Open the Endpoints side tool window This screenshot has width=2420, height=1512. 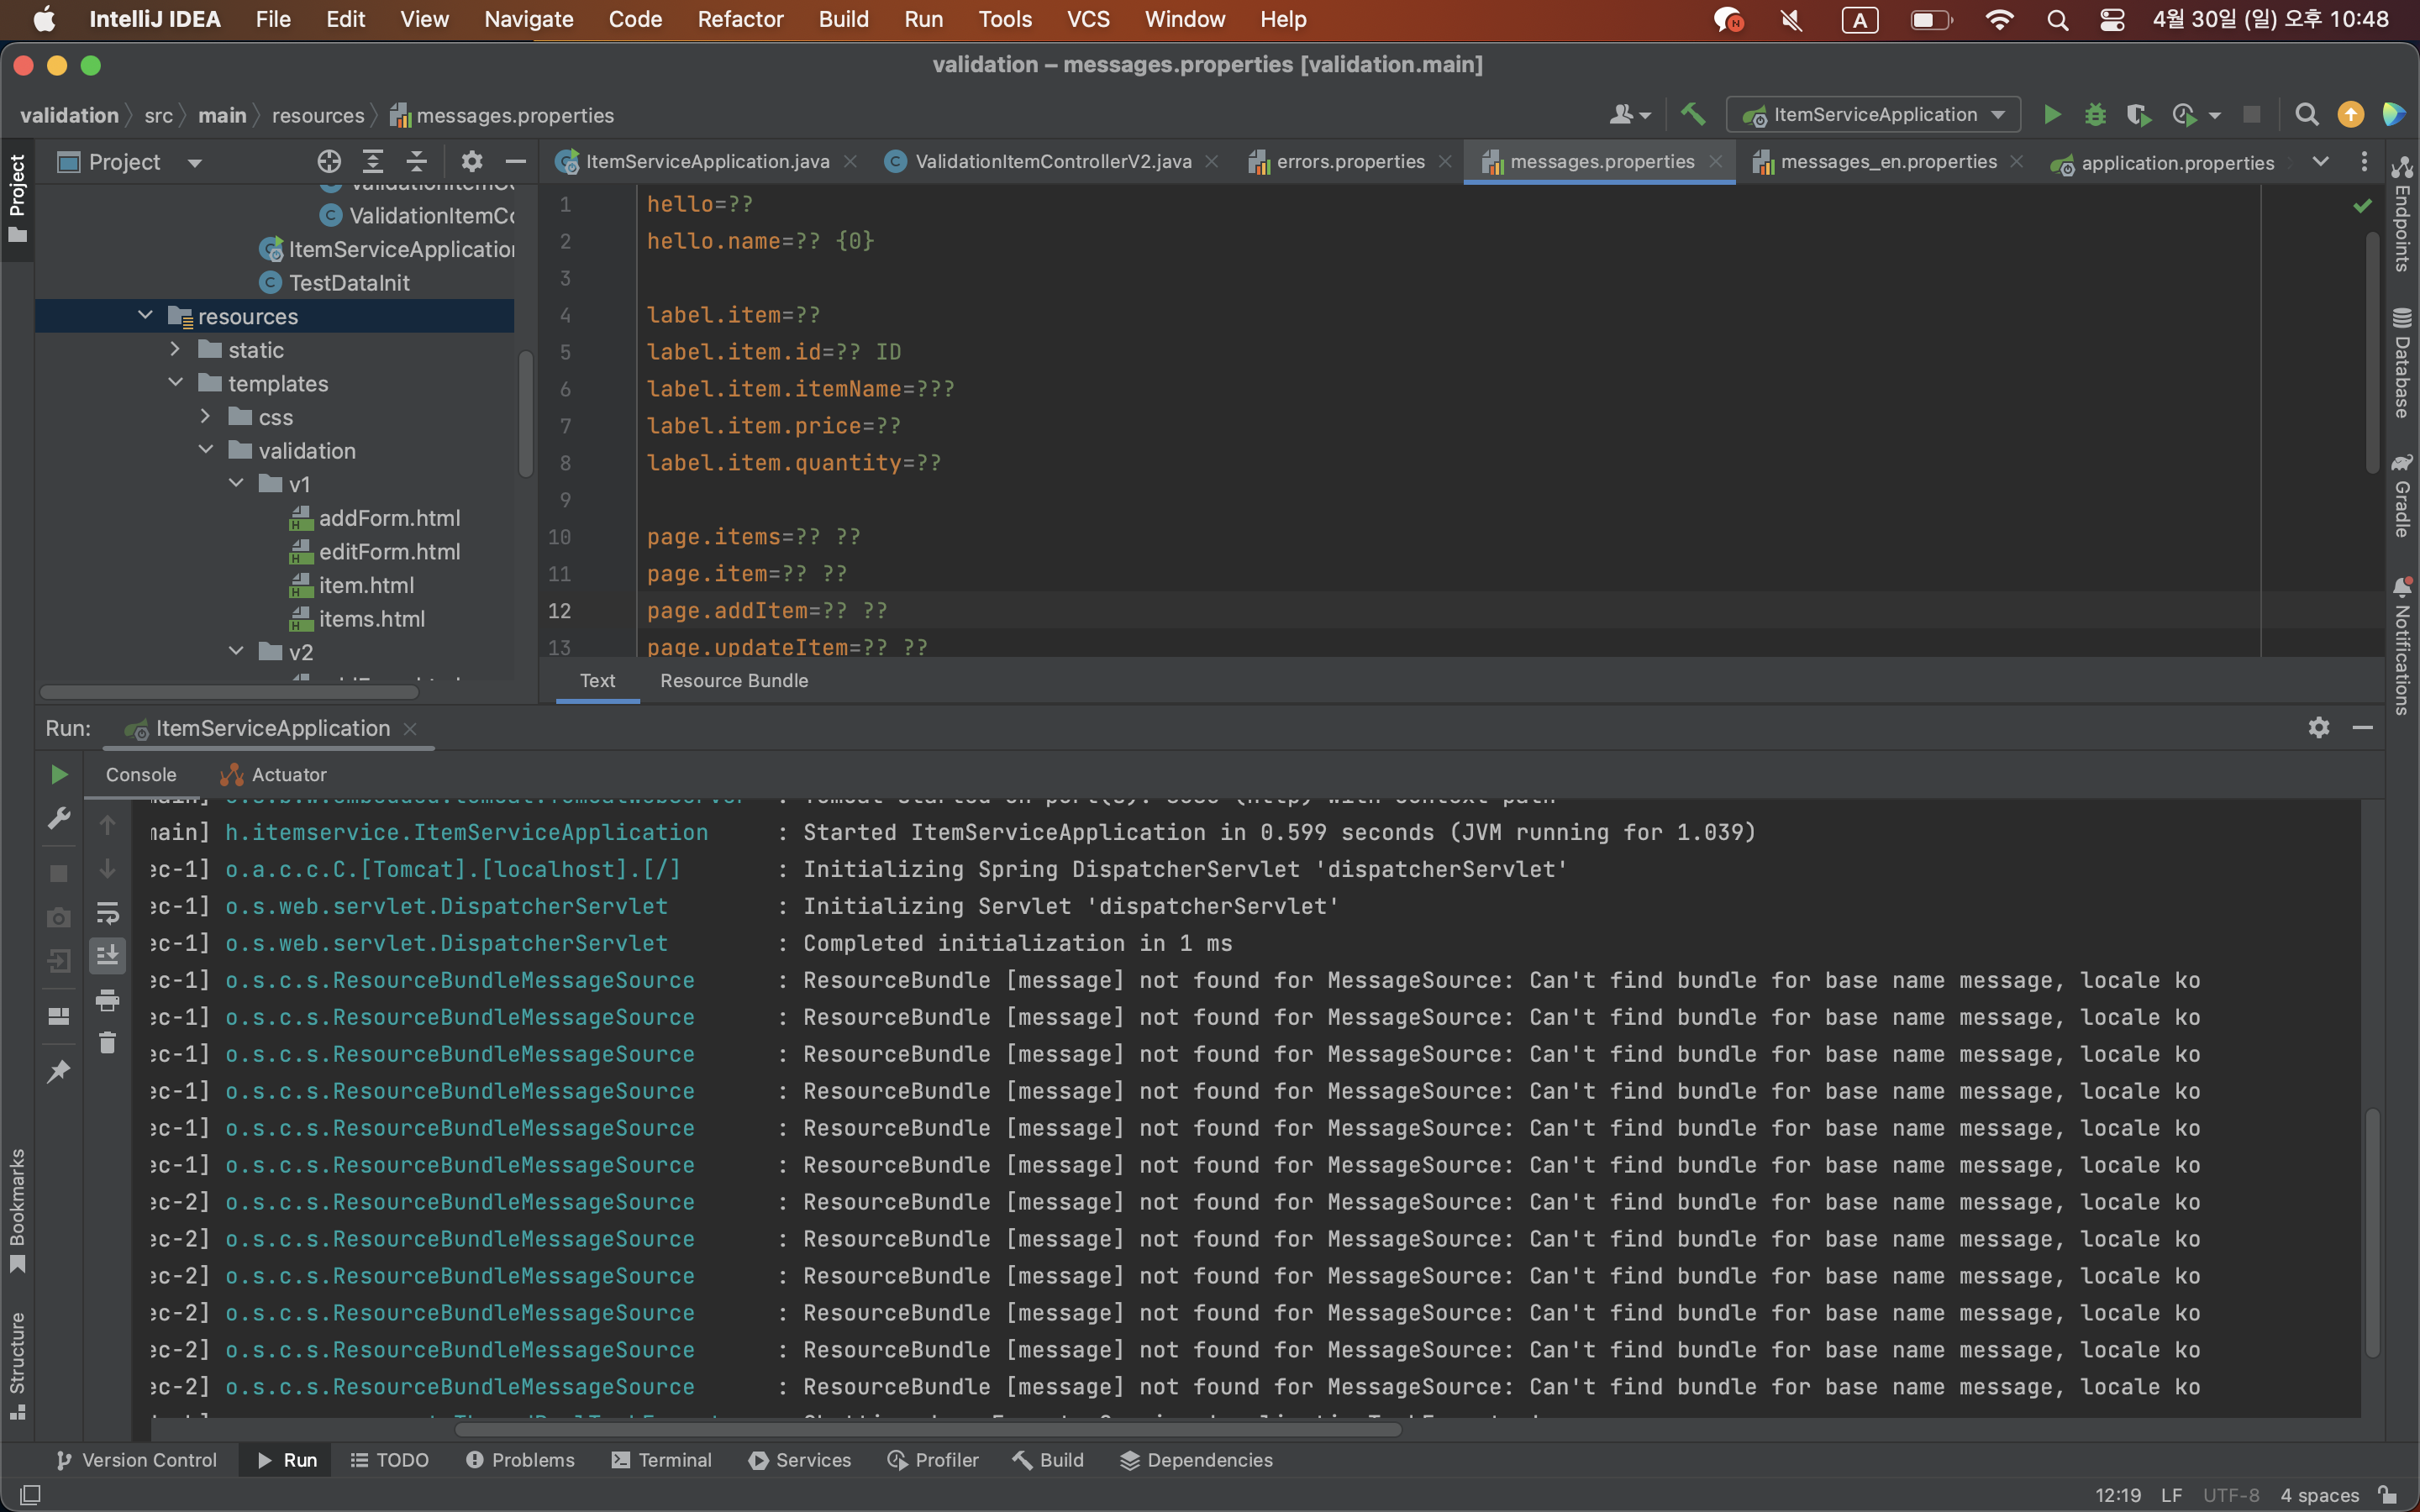click(2402, 214)
